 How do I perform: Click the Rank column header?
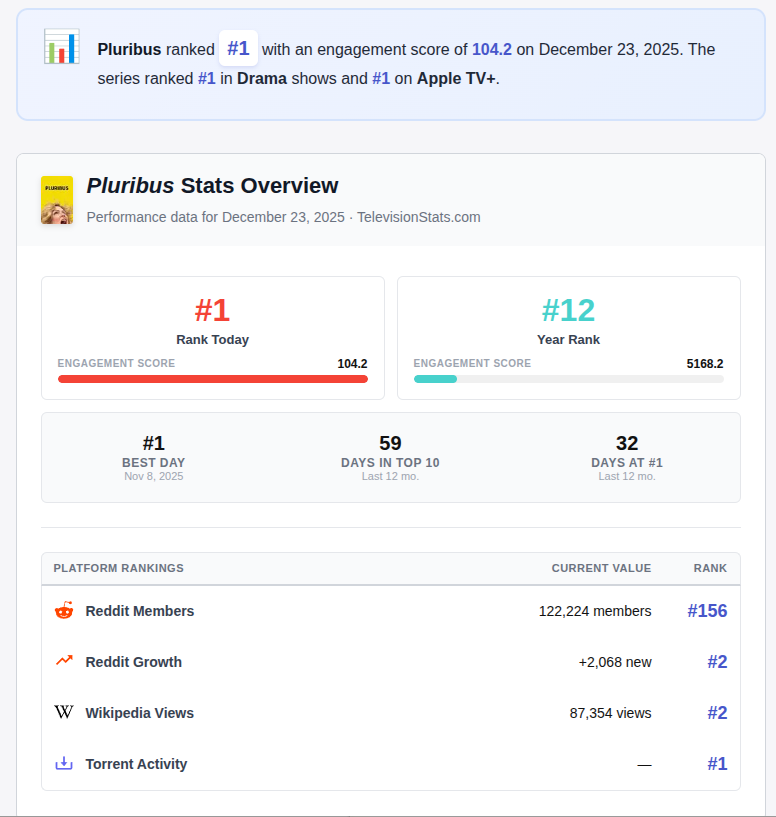click(x=710, y=568)
